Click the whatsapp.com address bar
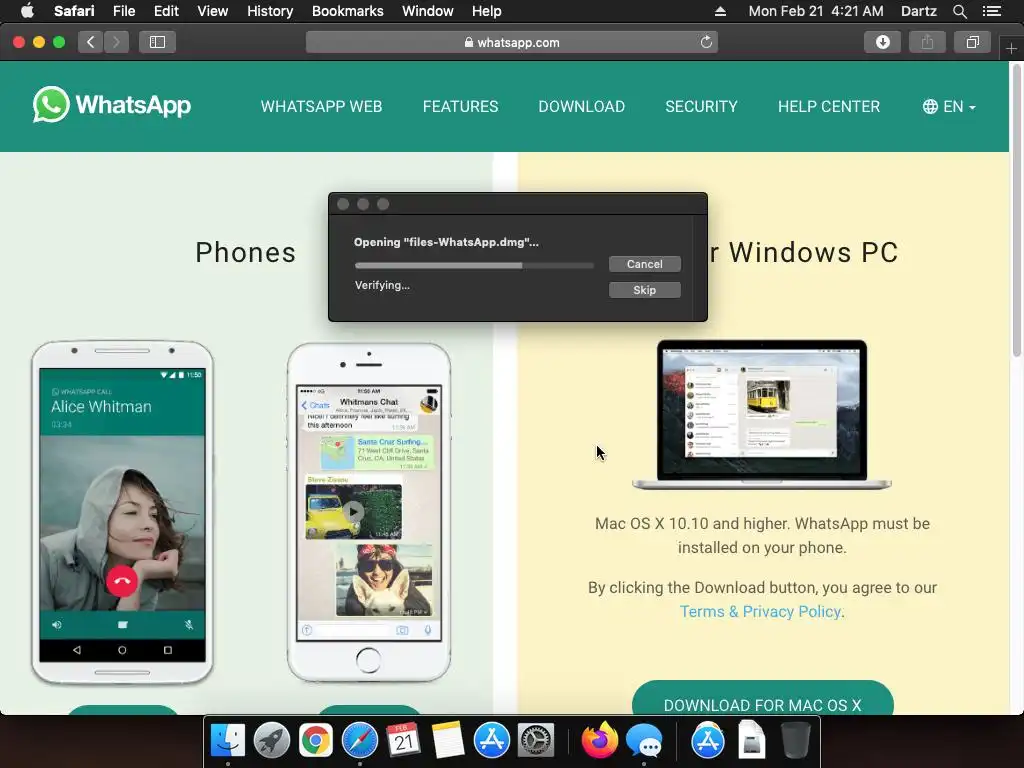The height and width of the screenshot is (768, 1024). coord(512,42)
